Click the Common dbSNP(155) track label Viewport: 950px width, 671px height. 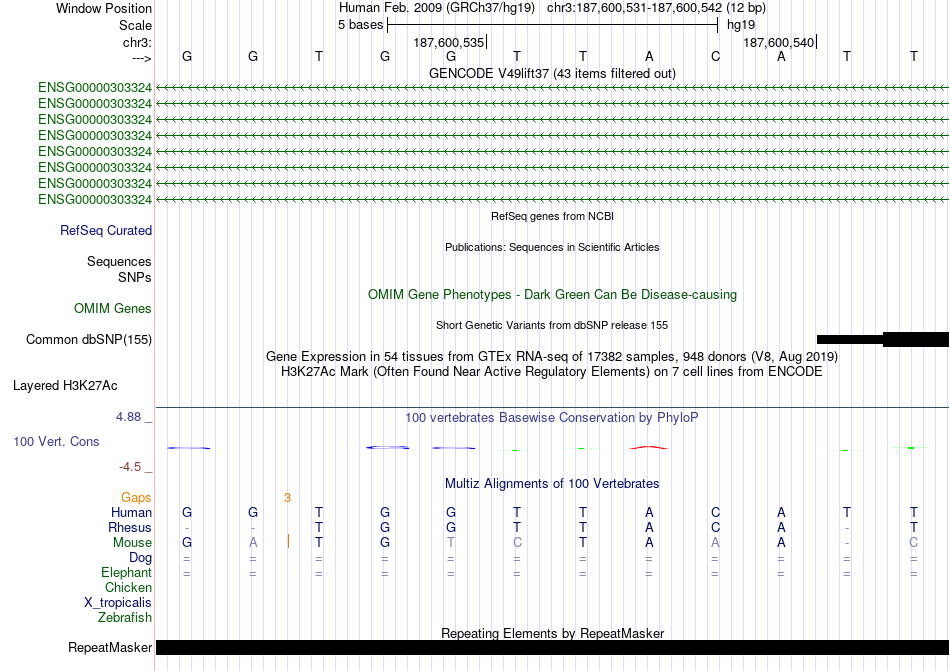coord(89,339)
